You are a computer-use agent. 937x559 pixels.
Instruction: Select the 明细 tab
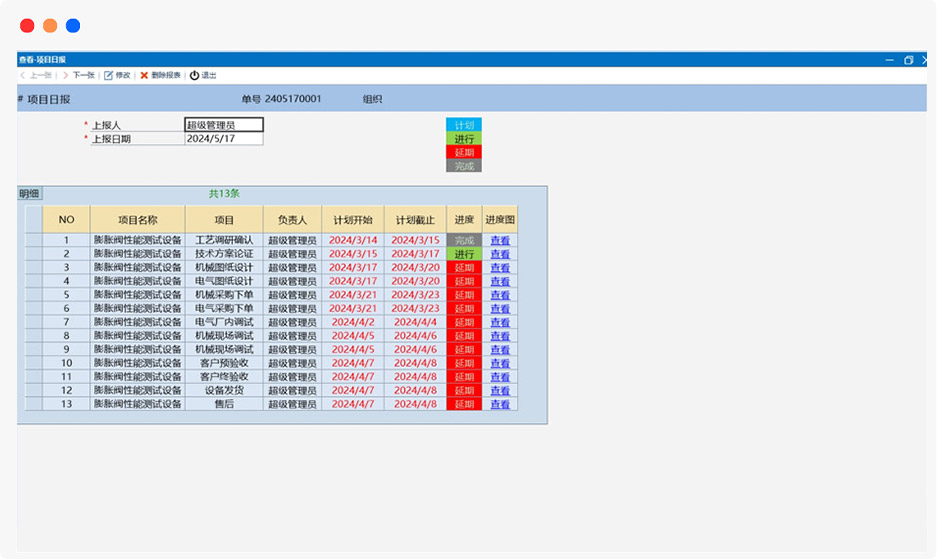coord(29,193)
